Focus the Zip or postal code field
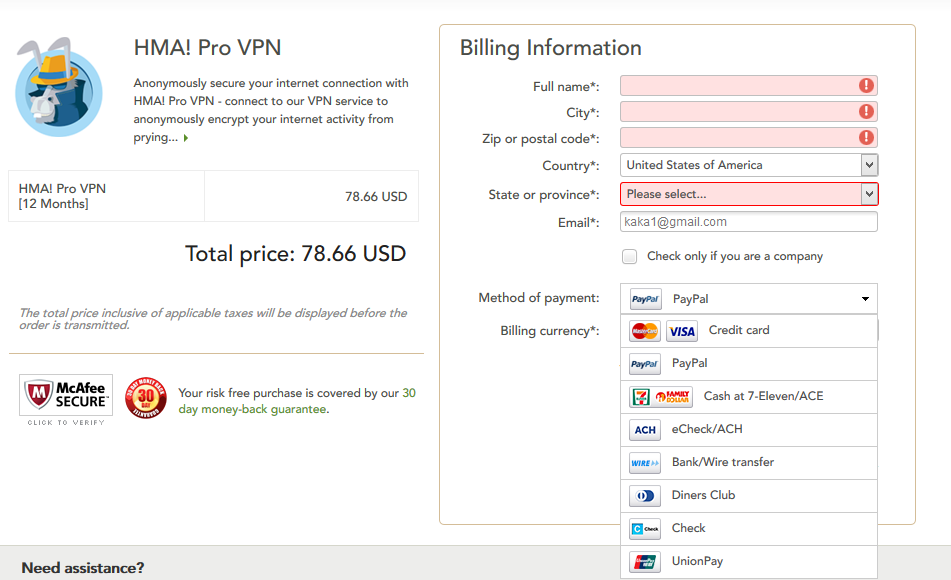Viewport: 951px width, 580px height. (x=749, y=138)
